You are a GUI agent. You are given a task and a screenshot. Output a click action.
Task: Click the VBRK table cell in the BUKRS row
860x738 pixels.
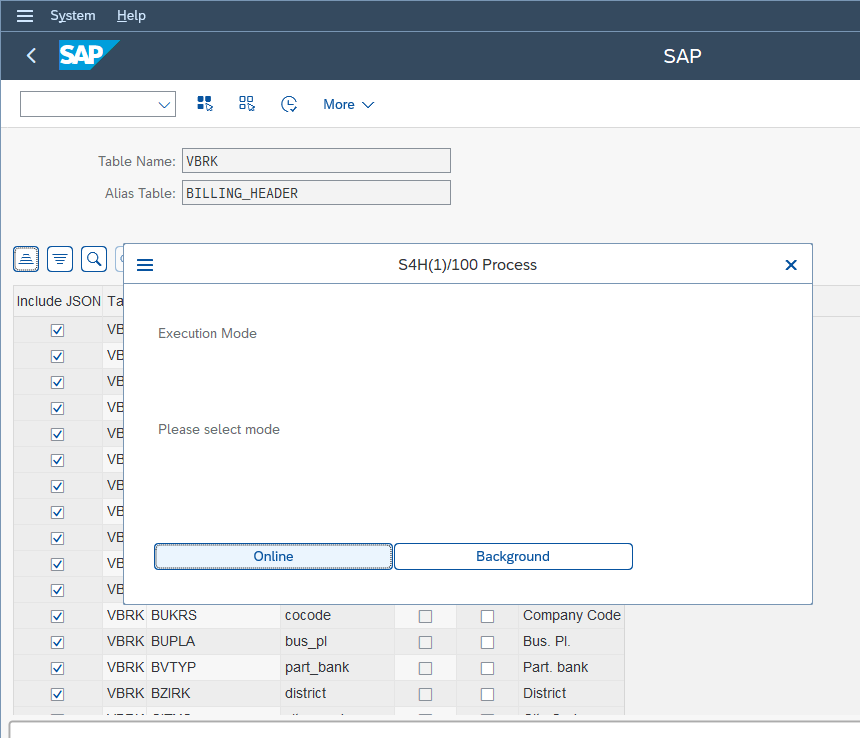(x=125, y=616)
